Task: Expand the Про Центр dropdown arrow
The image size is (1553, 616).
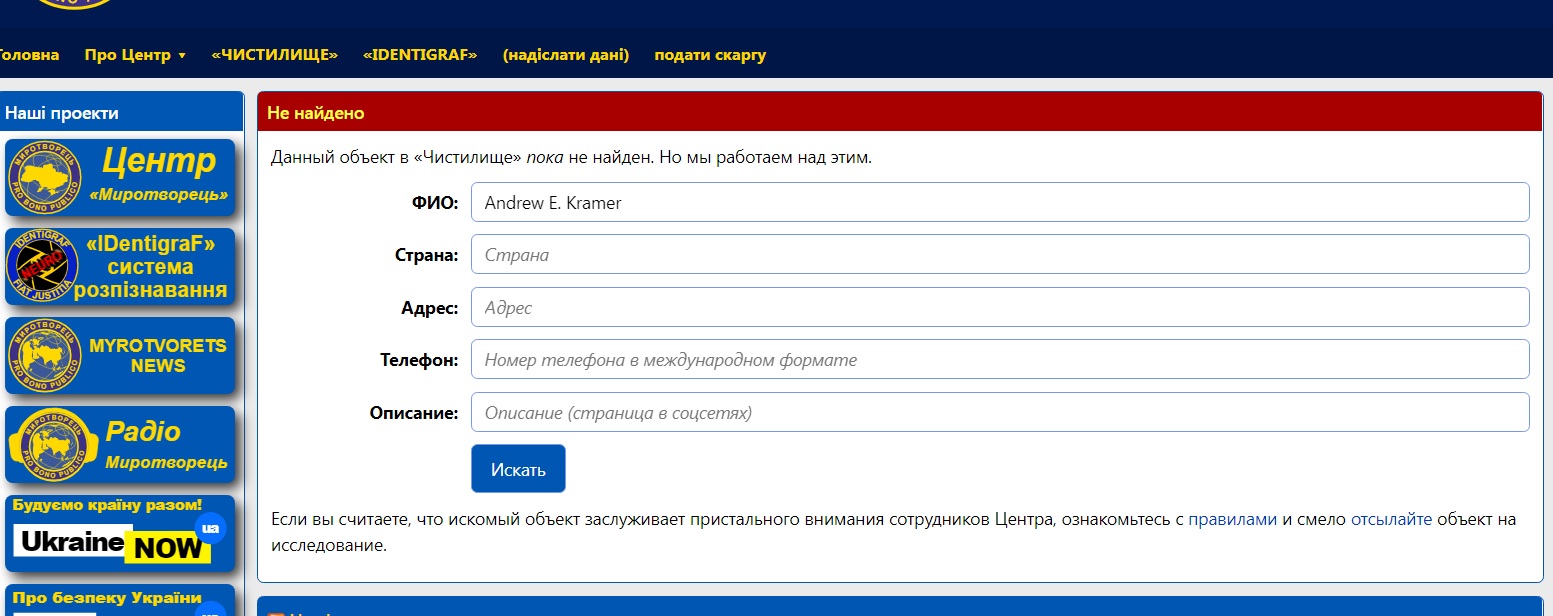Action: 182,56
